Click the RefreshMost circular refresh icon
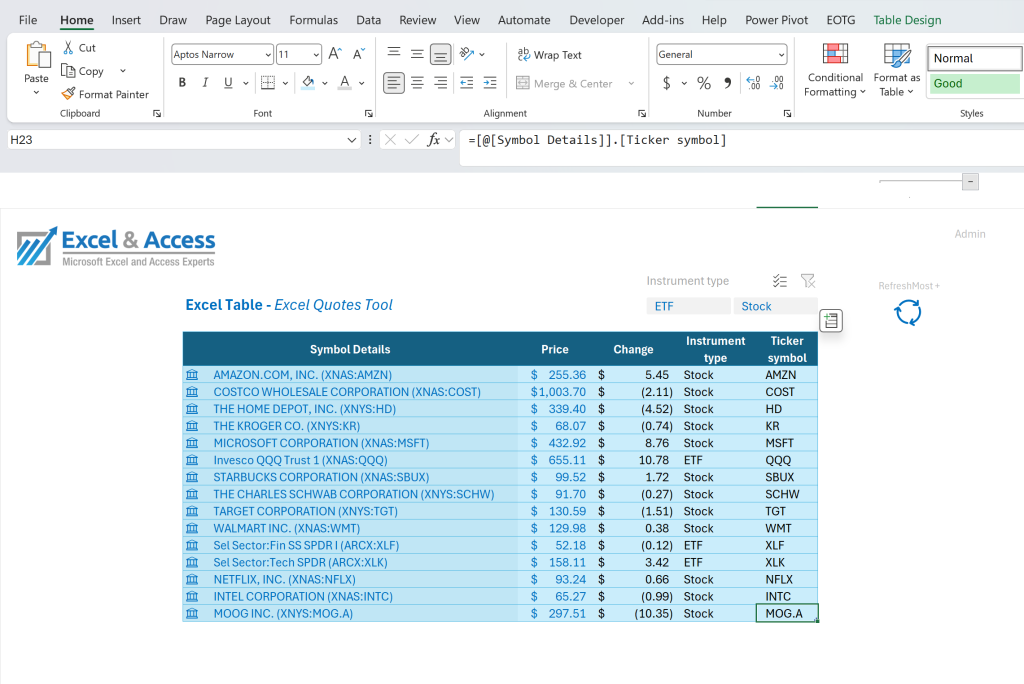Viewport: 1024px width, 684px height. coord(908,312)
